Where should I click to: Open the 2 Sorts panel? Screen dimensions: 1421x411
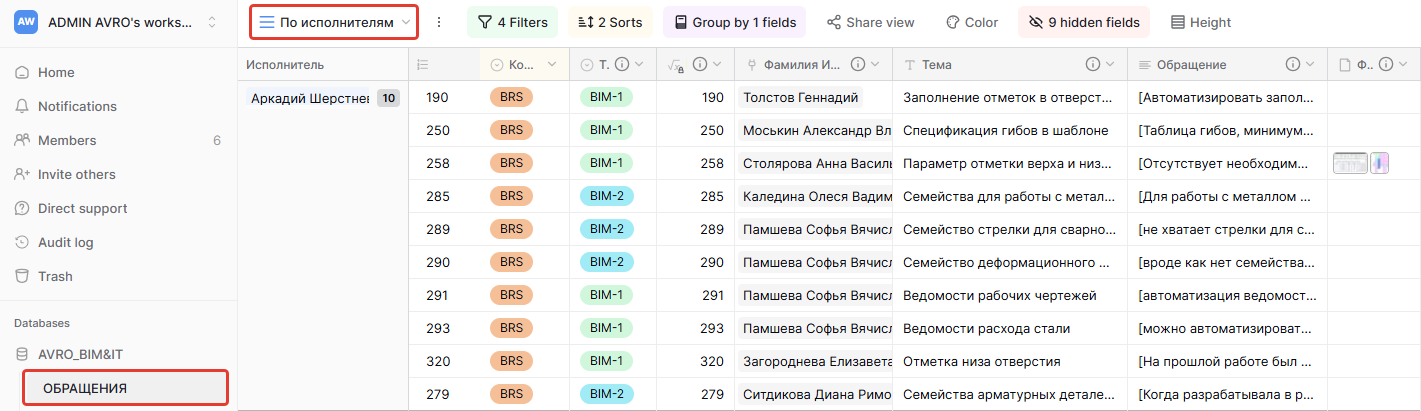point(610,22)
